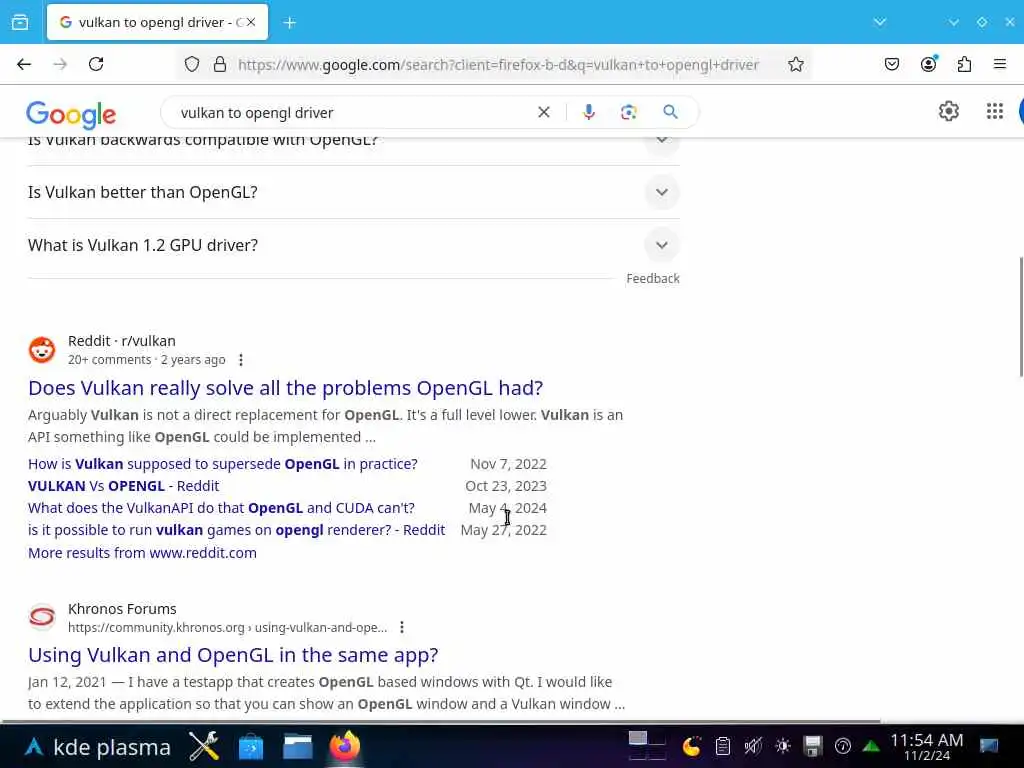Click the Reddit favicon on result
The image size is (1024, 768).
pyautogui.click(x=42, y=350)
